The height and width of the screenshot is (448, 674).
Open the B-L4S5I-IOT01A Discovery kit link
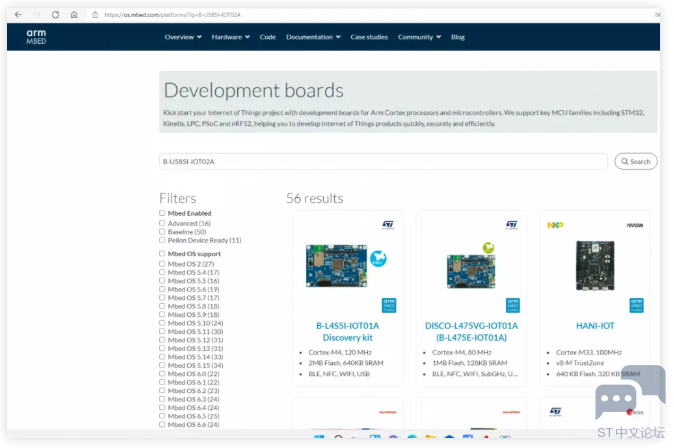coord(347,331)
